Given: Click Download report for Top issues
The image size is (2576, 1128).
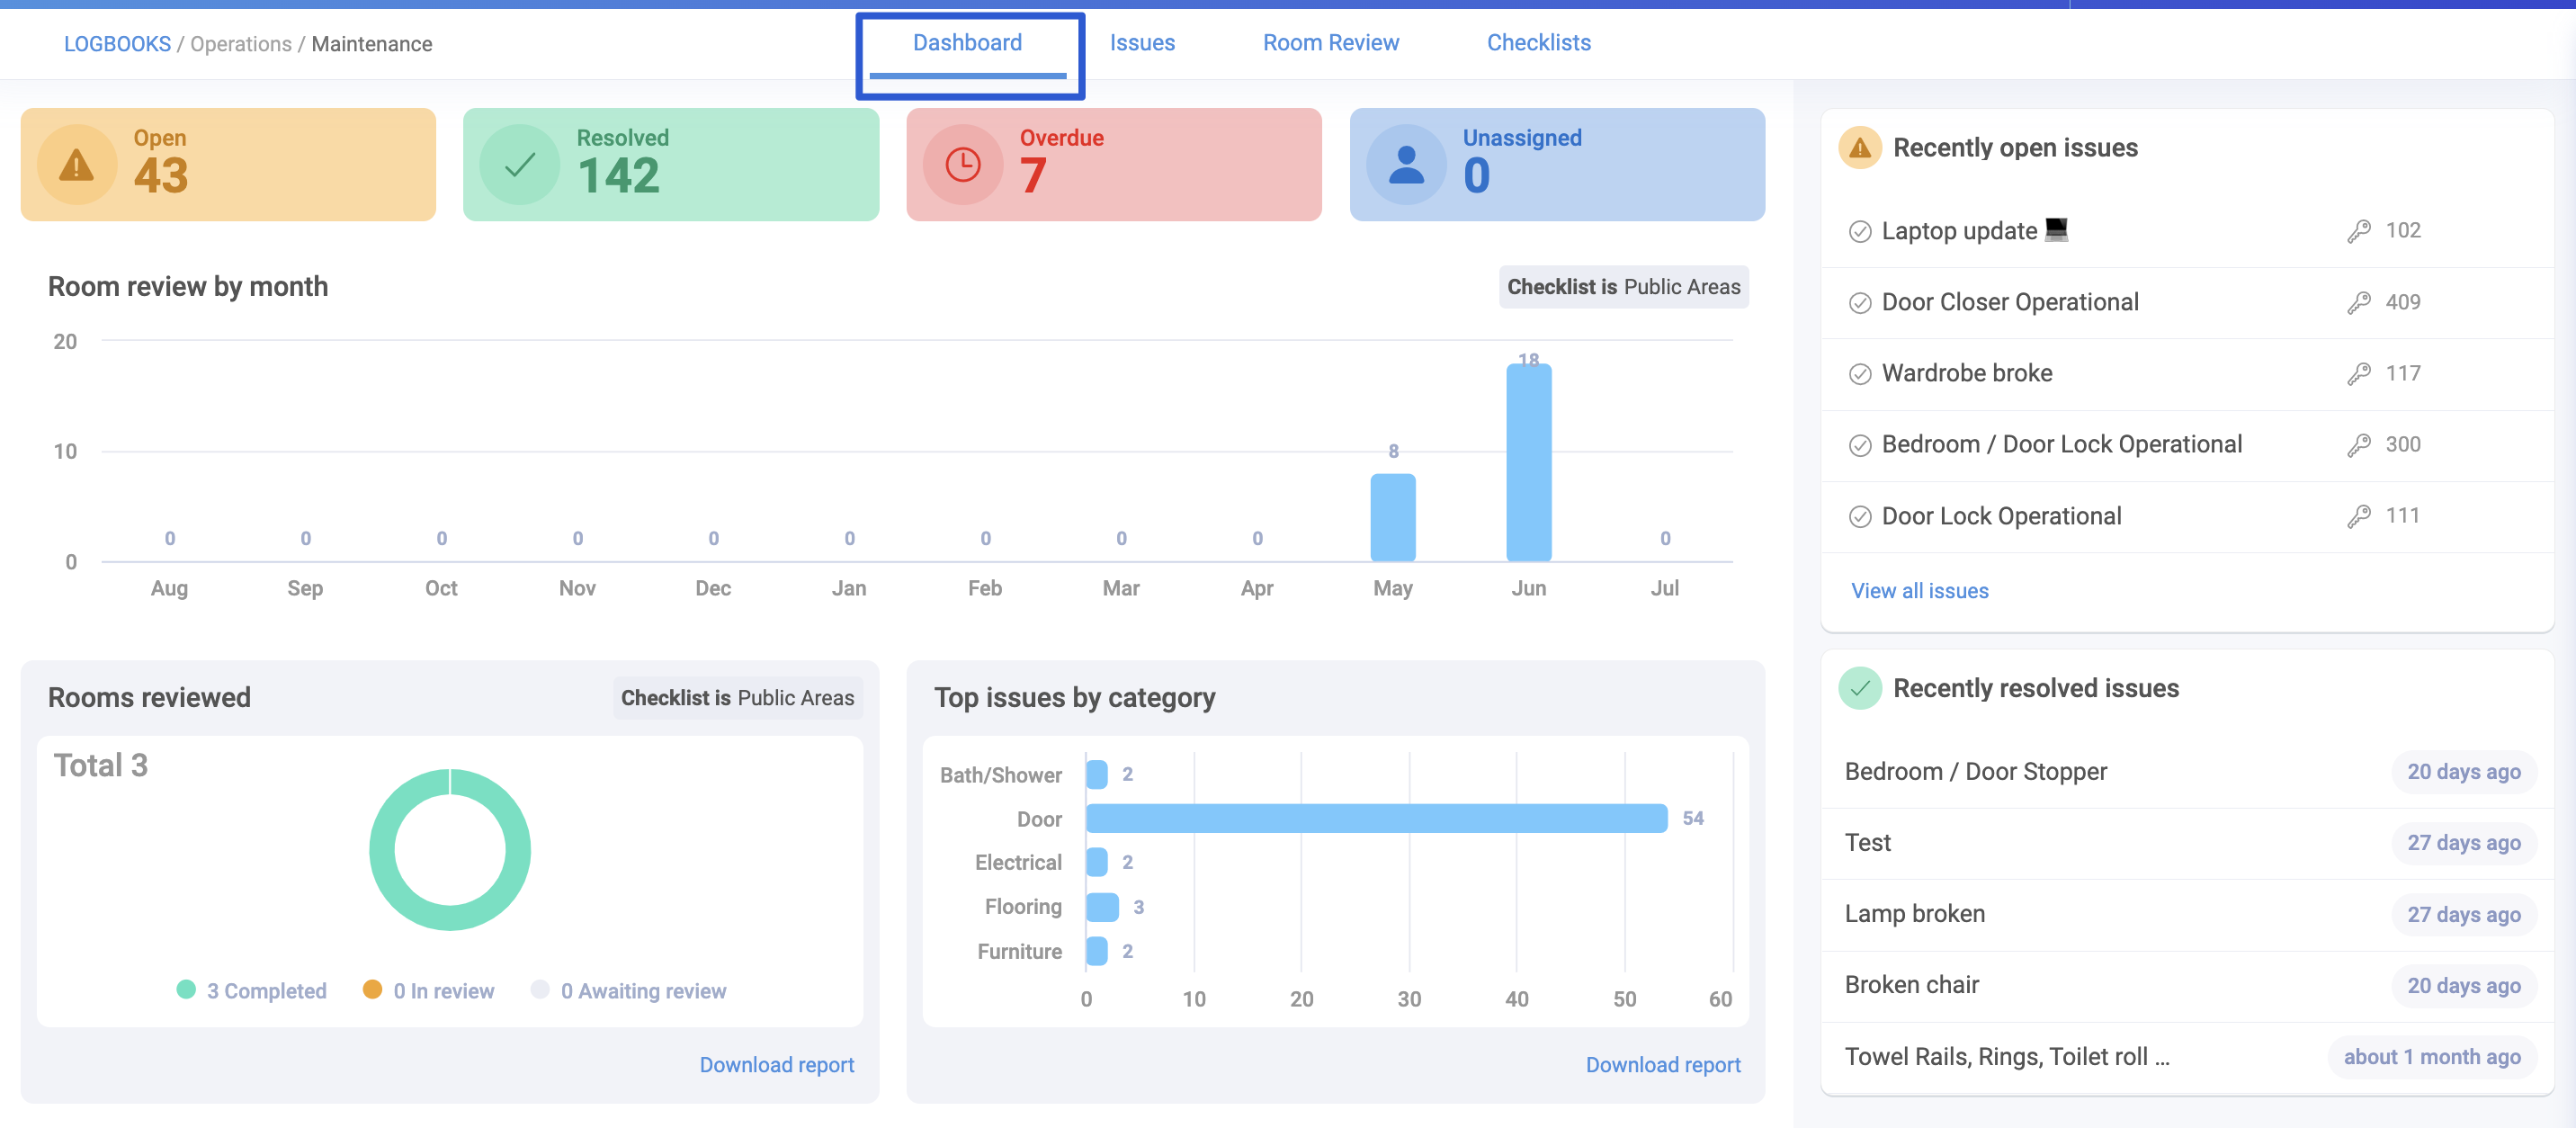Looking at the screenshot, I should coord(1662,1064).
